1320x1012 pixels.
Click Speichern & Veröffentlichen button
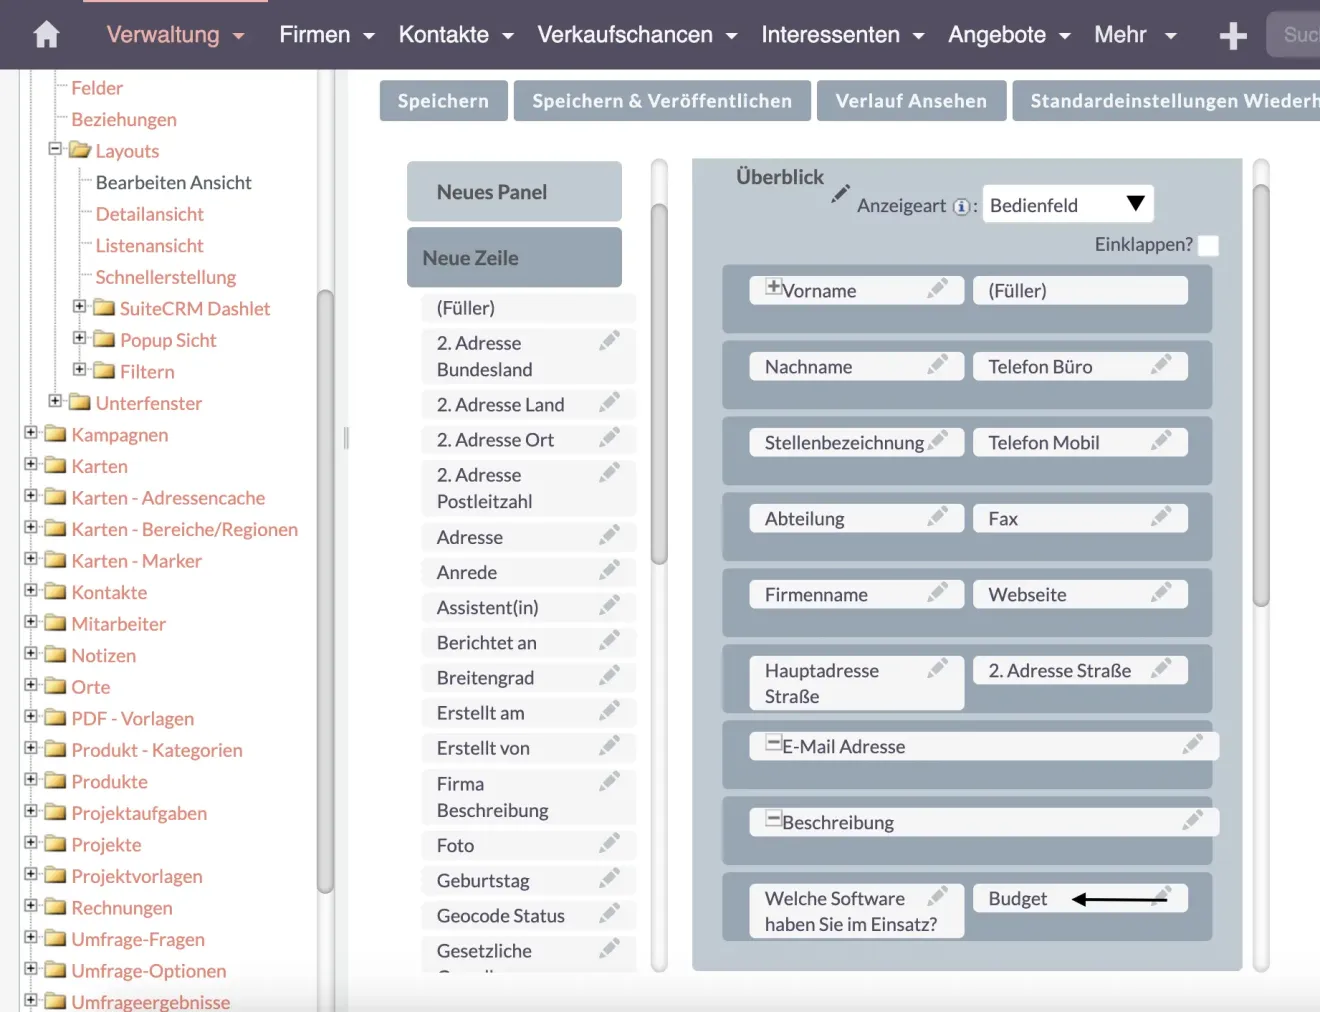click(662, 101)
